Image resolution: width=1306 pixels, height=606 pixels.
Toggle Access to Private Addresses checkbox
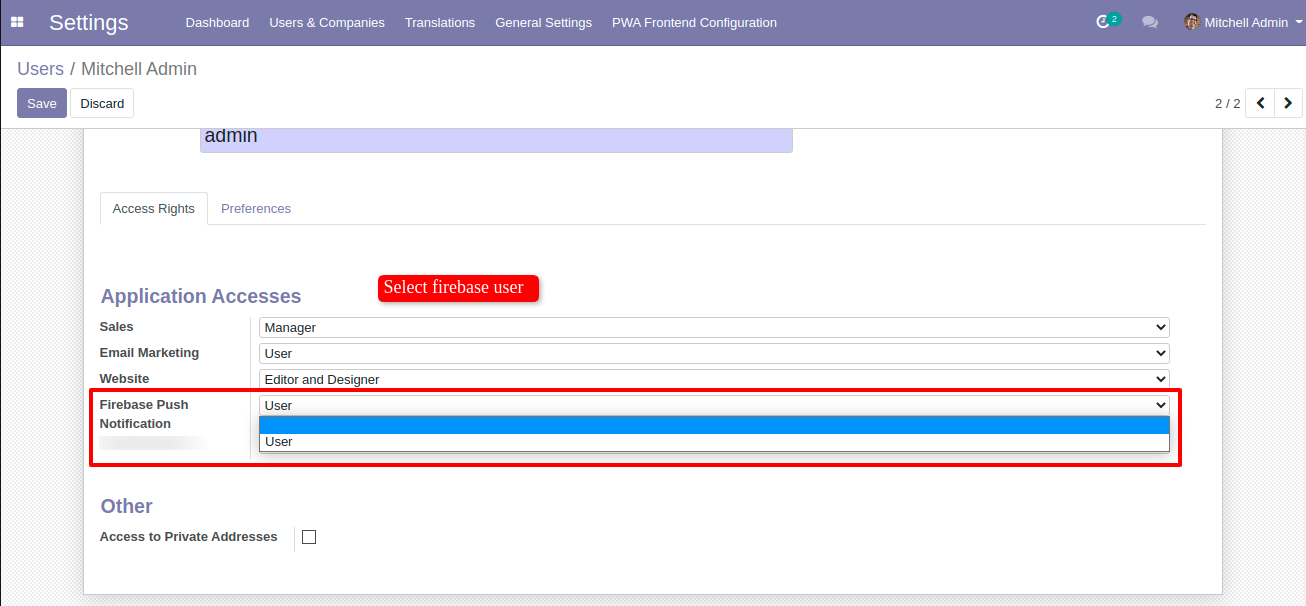coord(309,537)
